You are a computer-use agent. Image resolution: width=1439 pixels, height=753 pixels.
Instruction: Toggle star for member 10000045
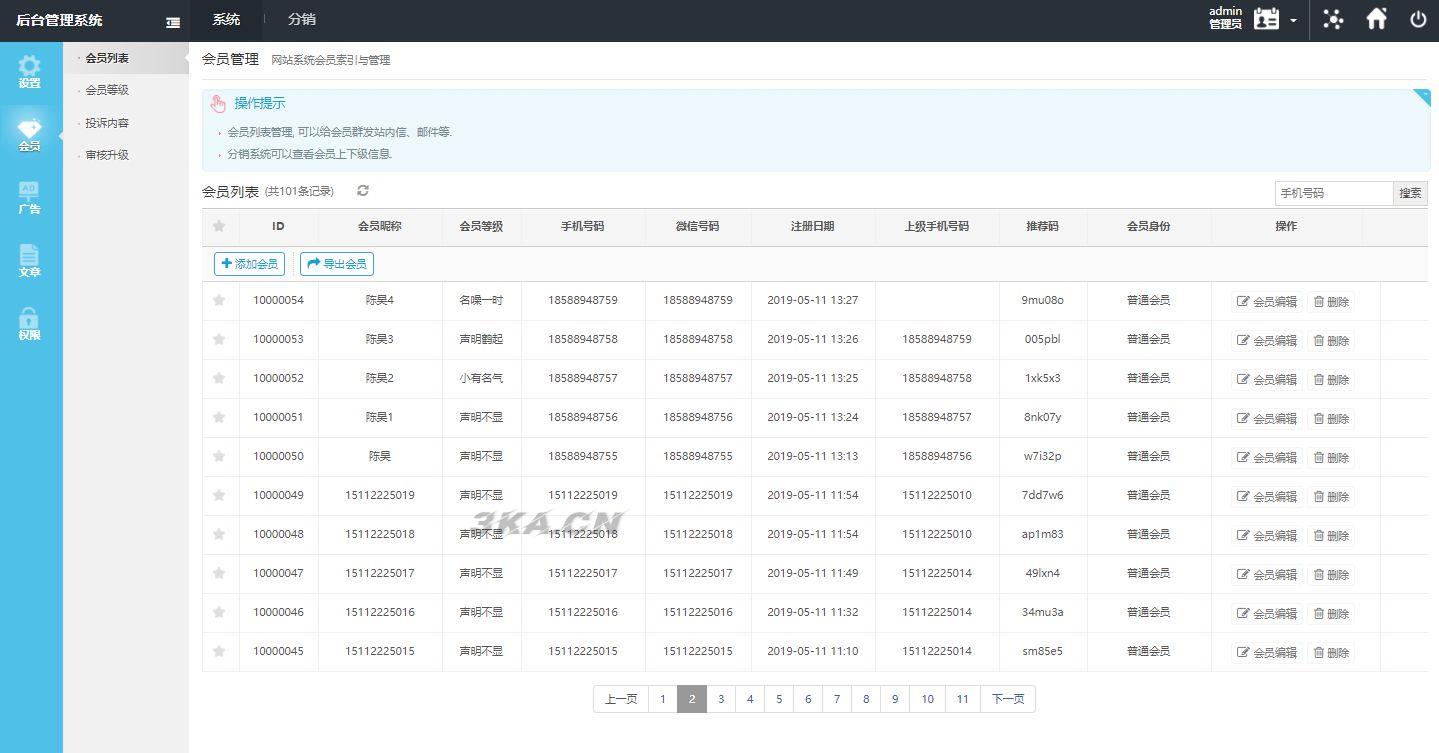(219, 651)
